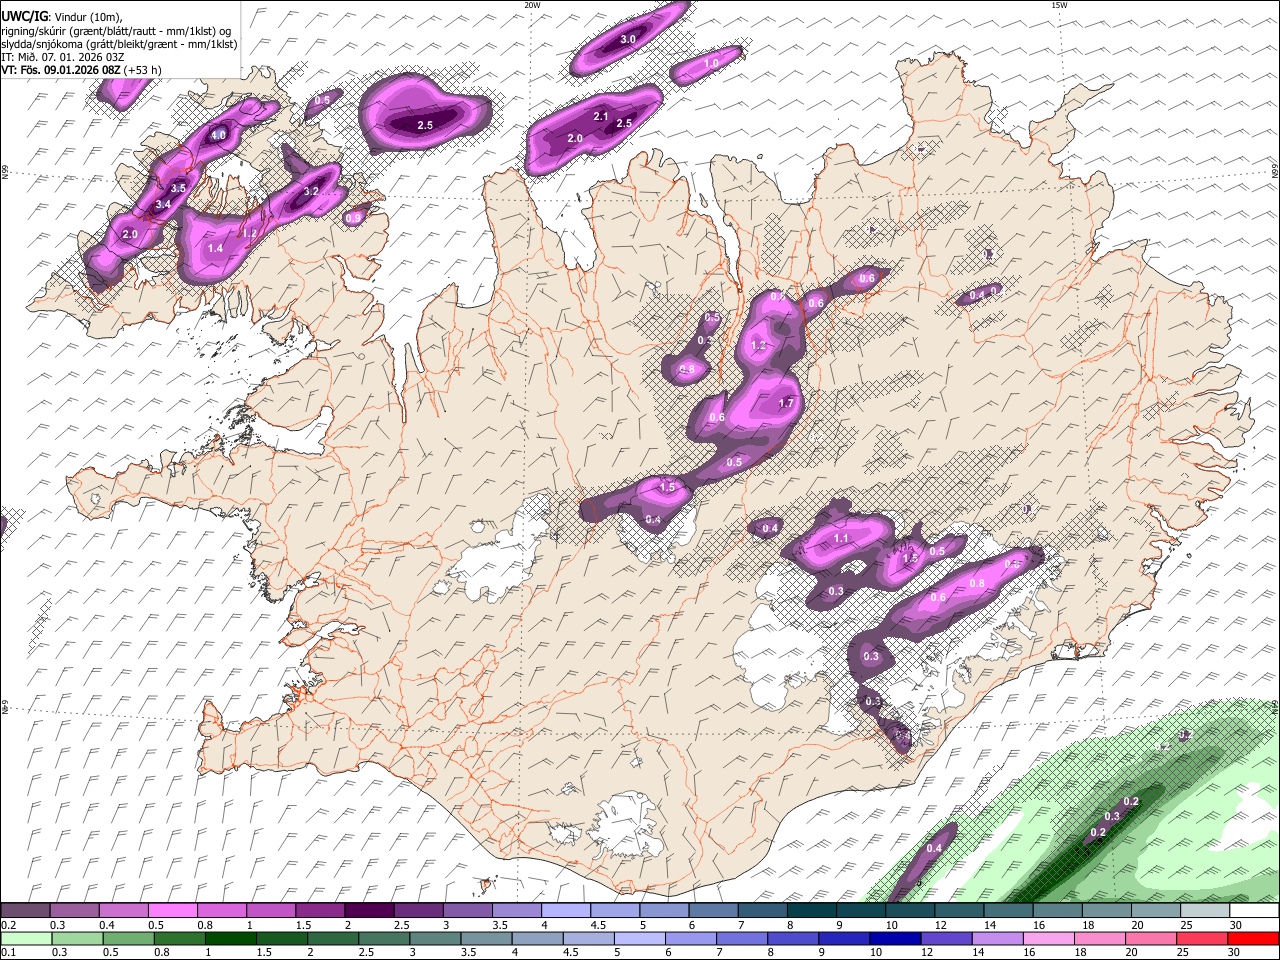
Task: Click the '3.0' snowfall value on the map
Action: [628, 39]
